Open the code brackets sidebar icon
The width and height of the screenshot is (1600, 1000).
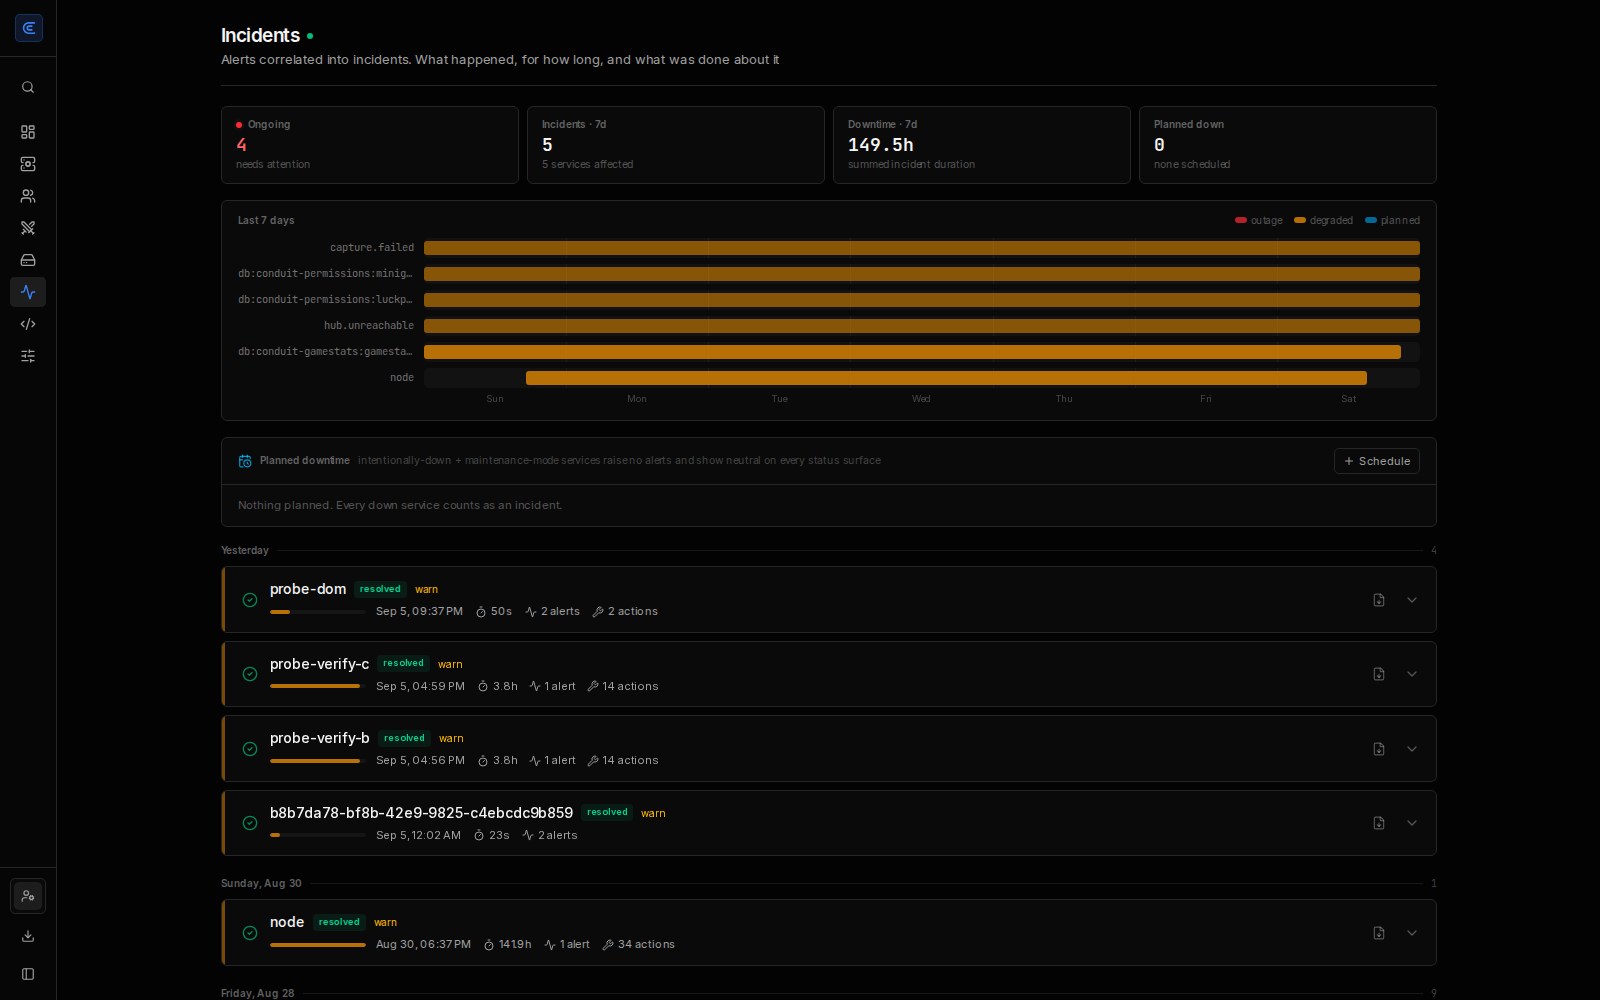(x=28, y=324)
